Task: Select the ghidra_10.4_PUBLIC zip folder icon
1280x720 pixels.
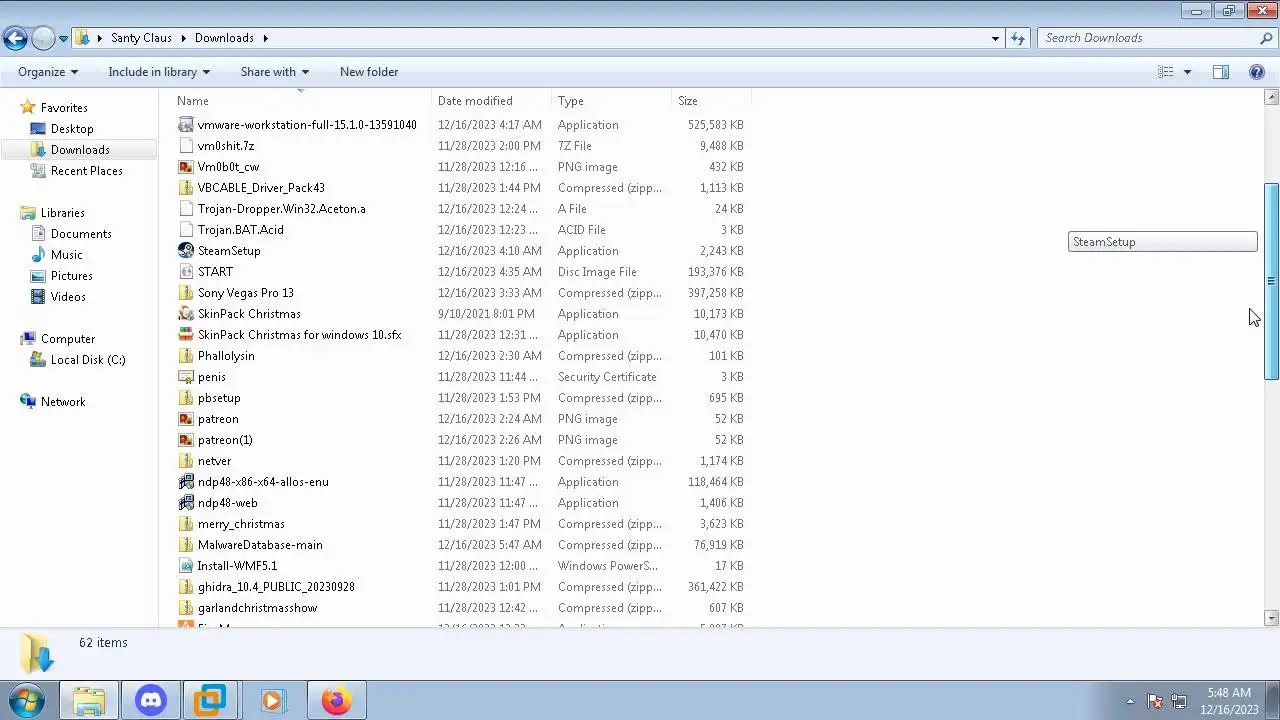Action: tap(185, 587)
